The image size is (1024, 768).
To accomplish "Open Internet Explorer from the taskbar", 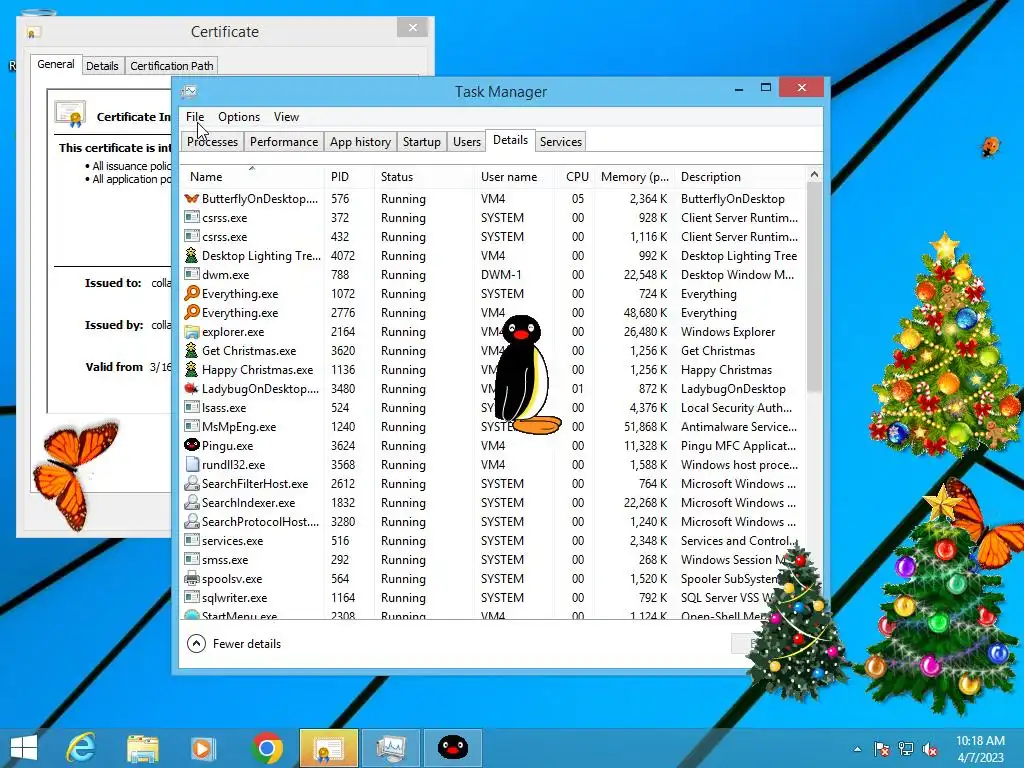I will 81,748.
